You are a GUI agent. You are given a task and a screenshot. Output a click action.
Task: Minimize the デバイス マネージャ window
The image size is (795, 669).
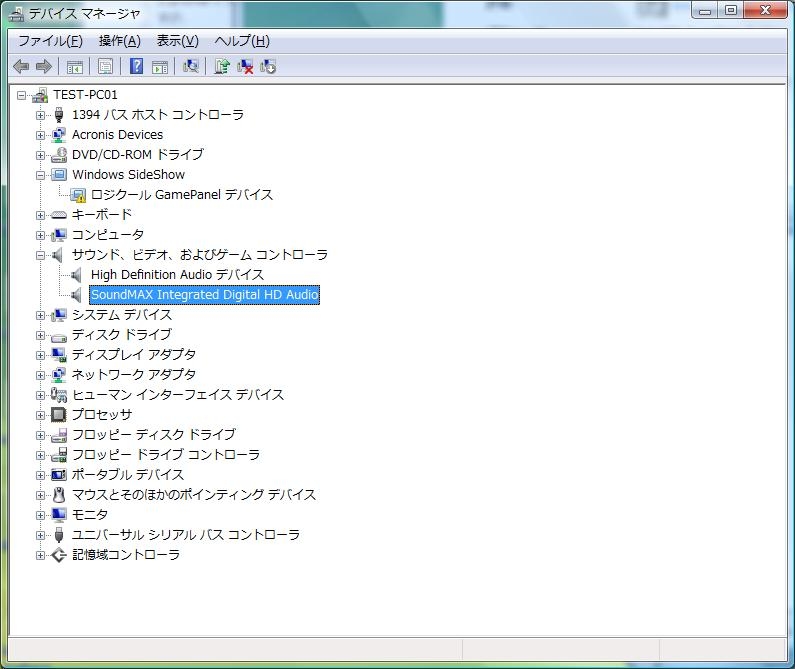coord(705,10)
